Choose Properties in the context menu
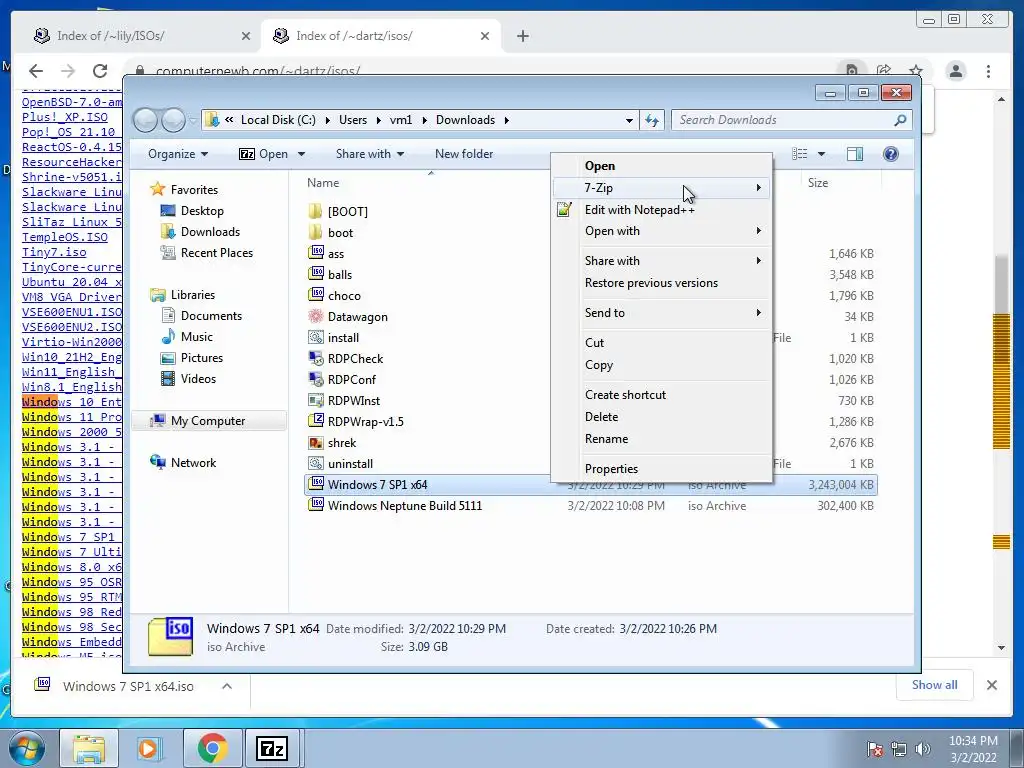Image resolution: width=1024 pixels, height=768 pixels. click(662, 469)
